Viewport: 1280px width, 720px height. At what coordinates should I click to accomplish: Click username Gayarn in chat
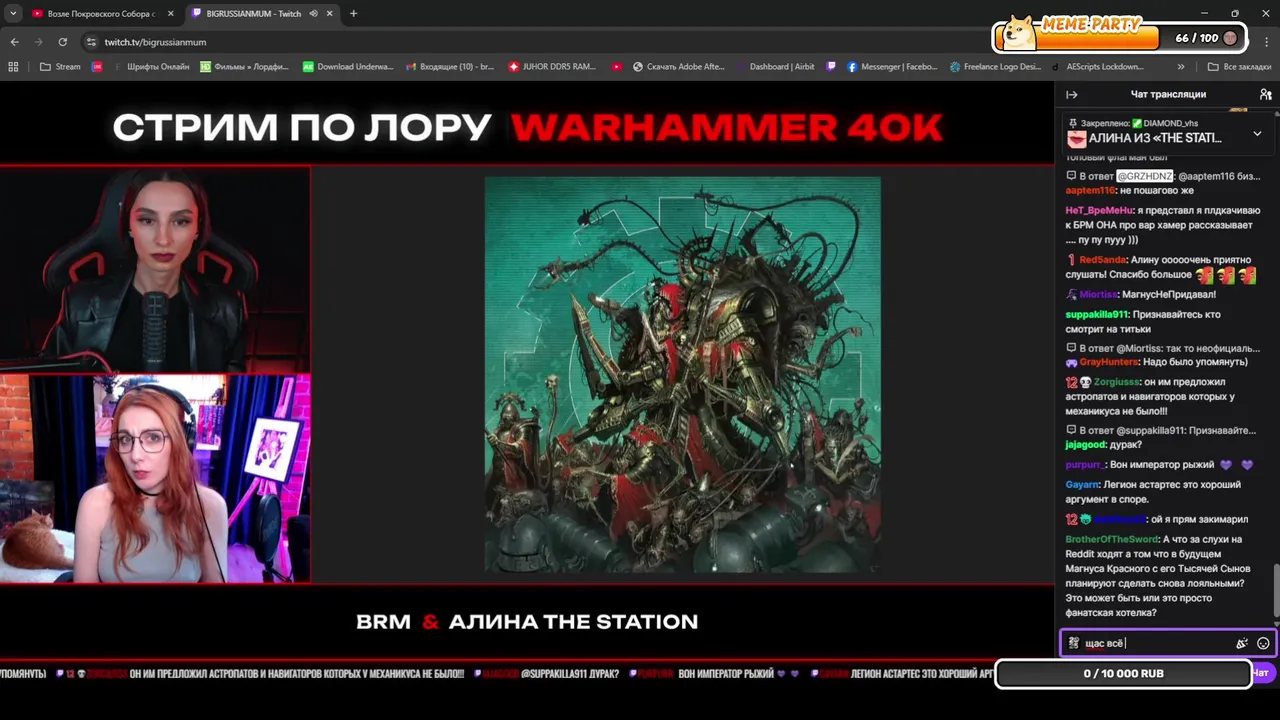point(1083,485)
